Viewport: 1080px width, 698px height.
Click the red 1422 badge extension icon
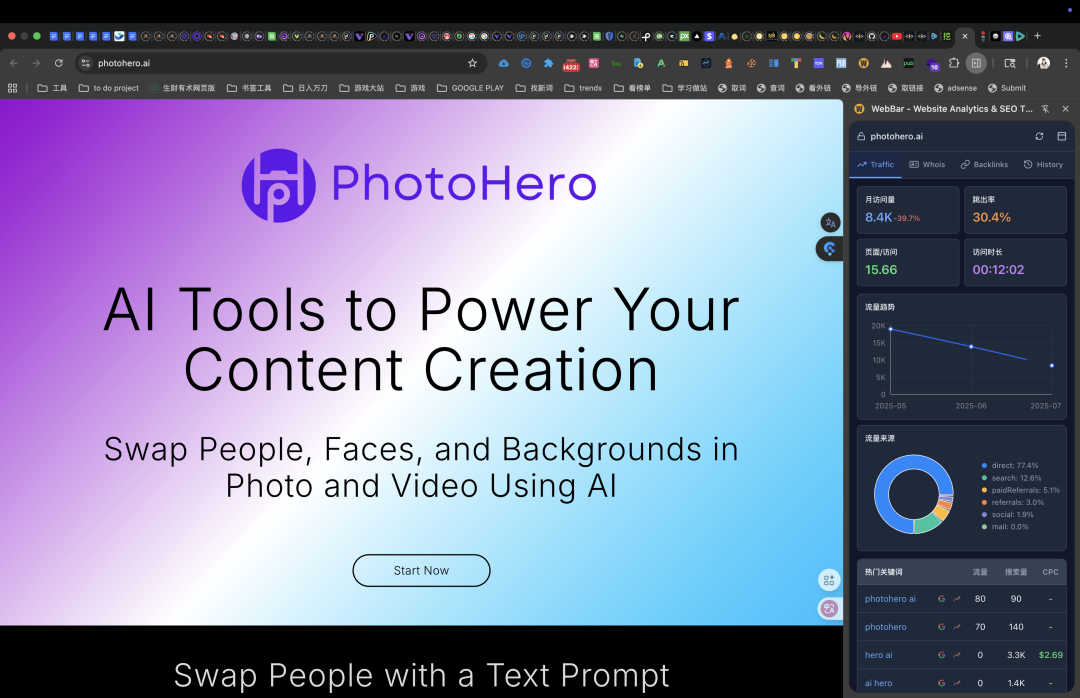click(571, 64)
